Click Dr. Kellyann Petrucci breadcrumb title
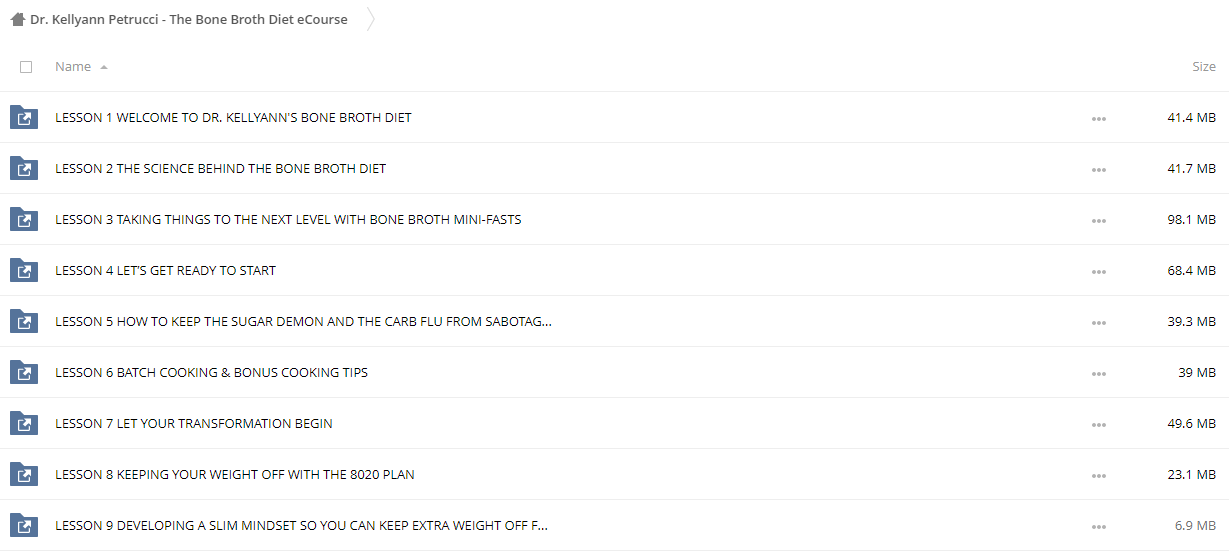Image resolution: width=1229 pixels, height=556 pixels. click(x=189, y=19)
